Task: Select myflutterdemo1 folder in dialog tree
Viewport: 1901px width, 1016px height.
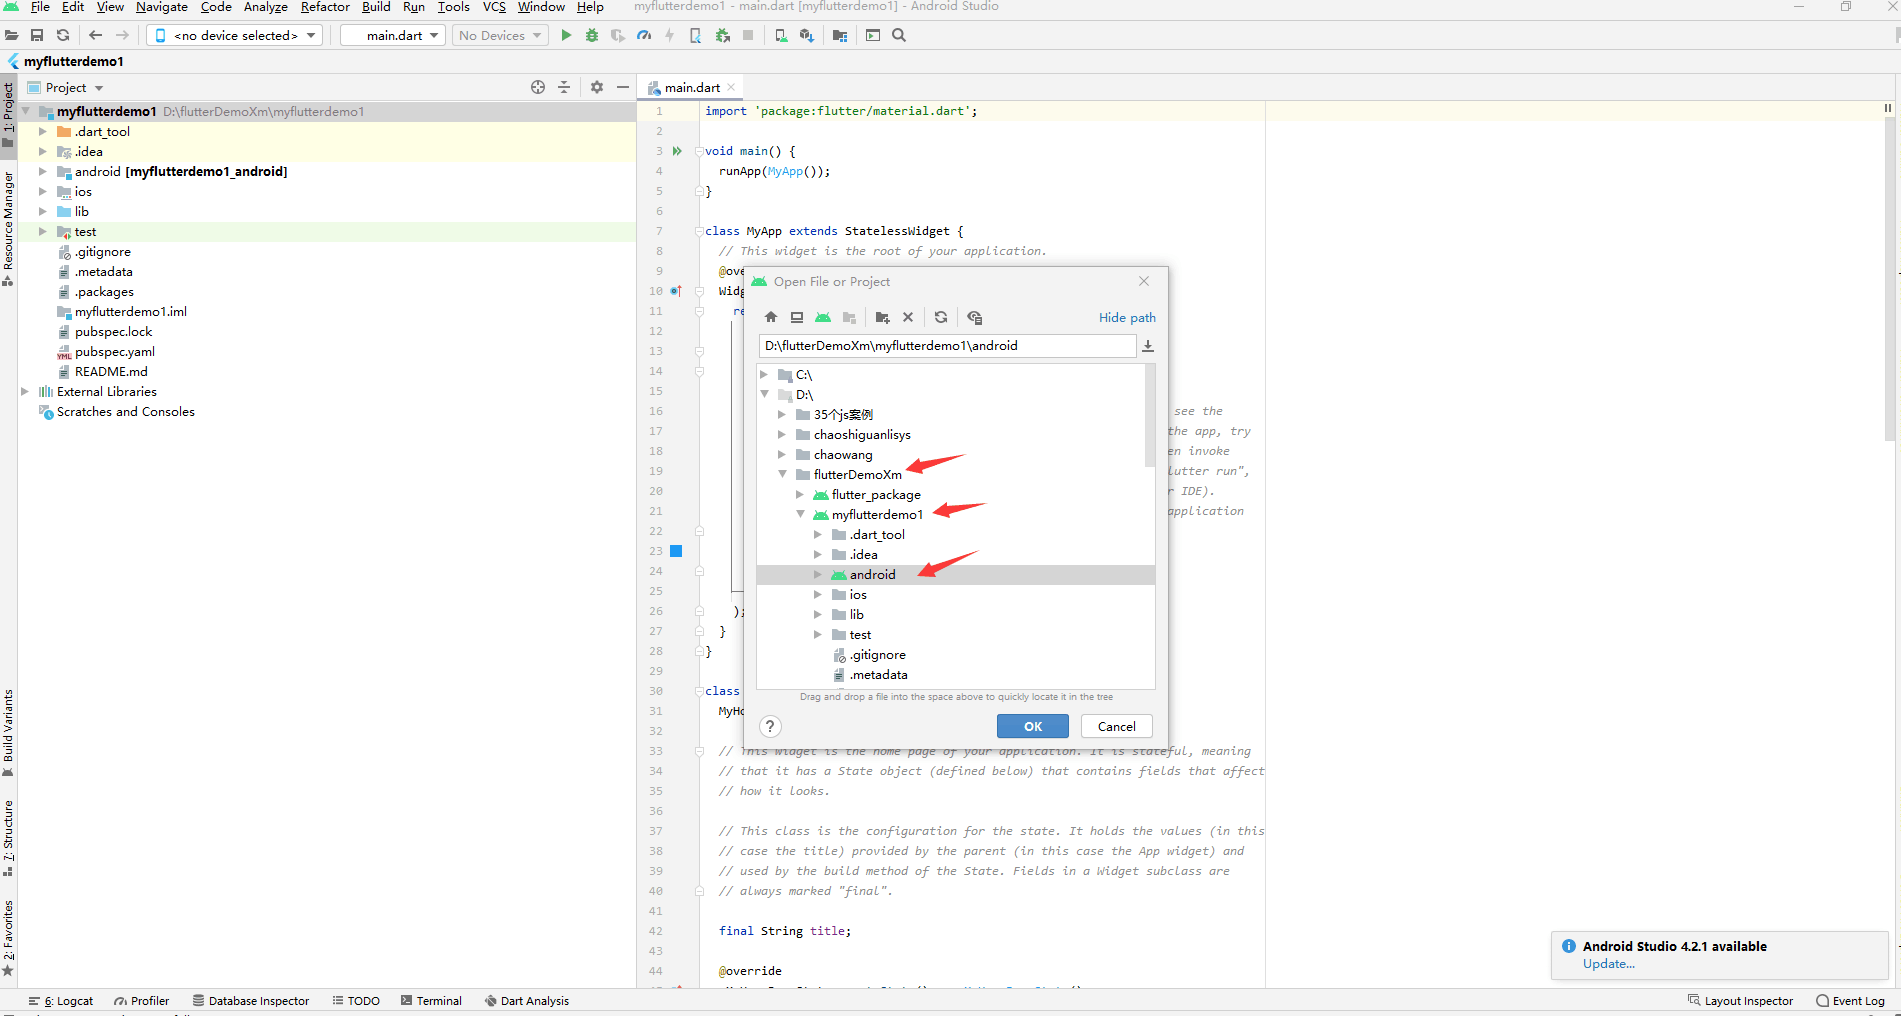Action: 877,514
